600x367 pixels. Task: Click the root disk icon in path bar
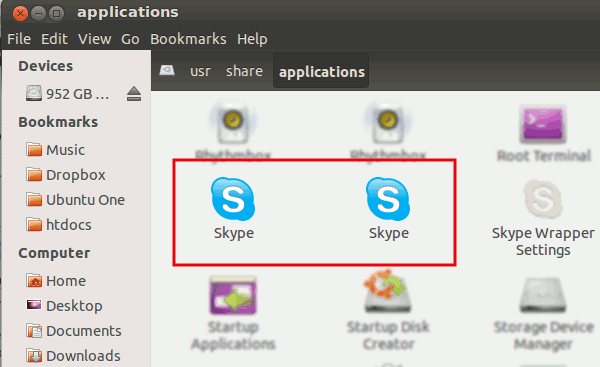coord(167,70)
